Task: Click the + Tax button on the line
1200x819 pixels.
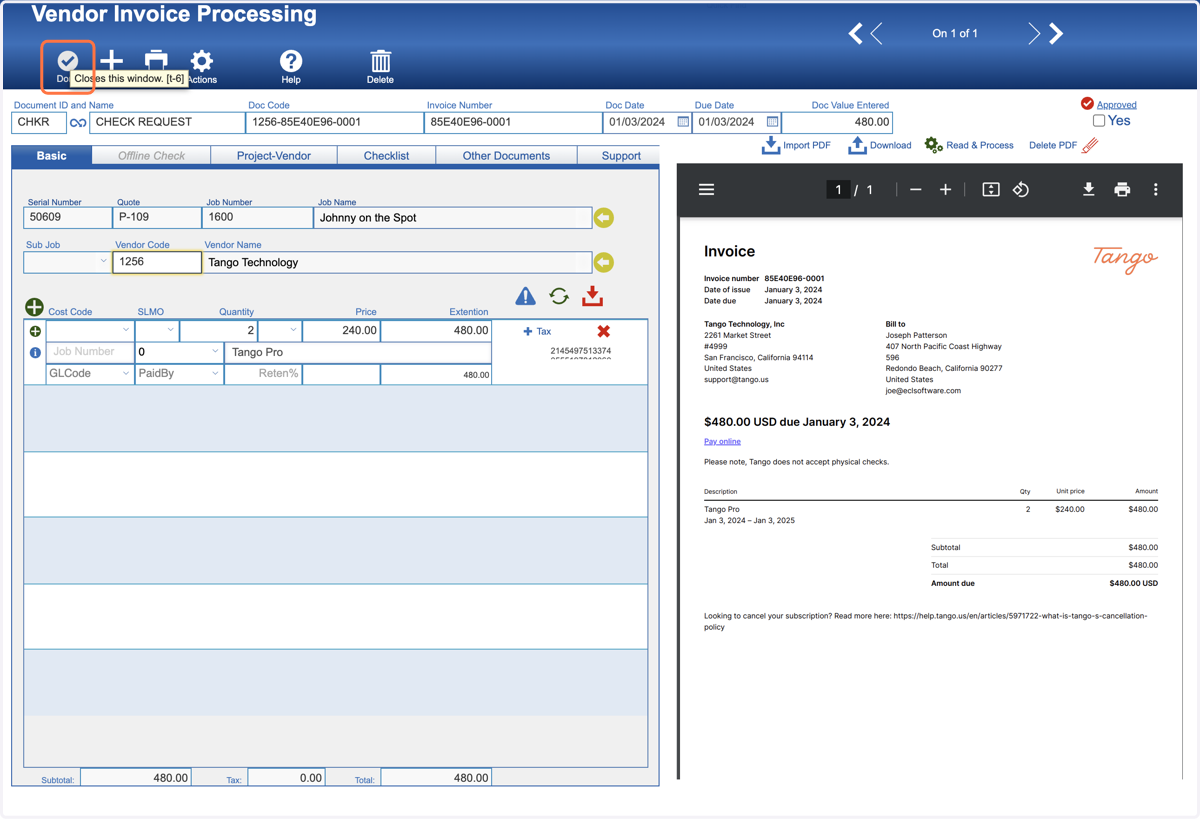Action: (x=537, y=331)
